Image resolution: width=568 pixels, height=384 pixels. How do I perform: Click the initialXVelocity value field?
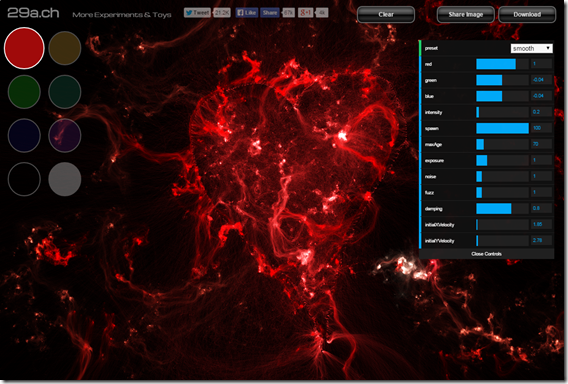pos(542,225)
